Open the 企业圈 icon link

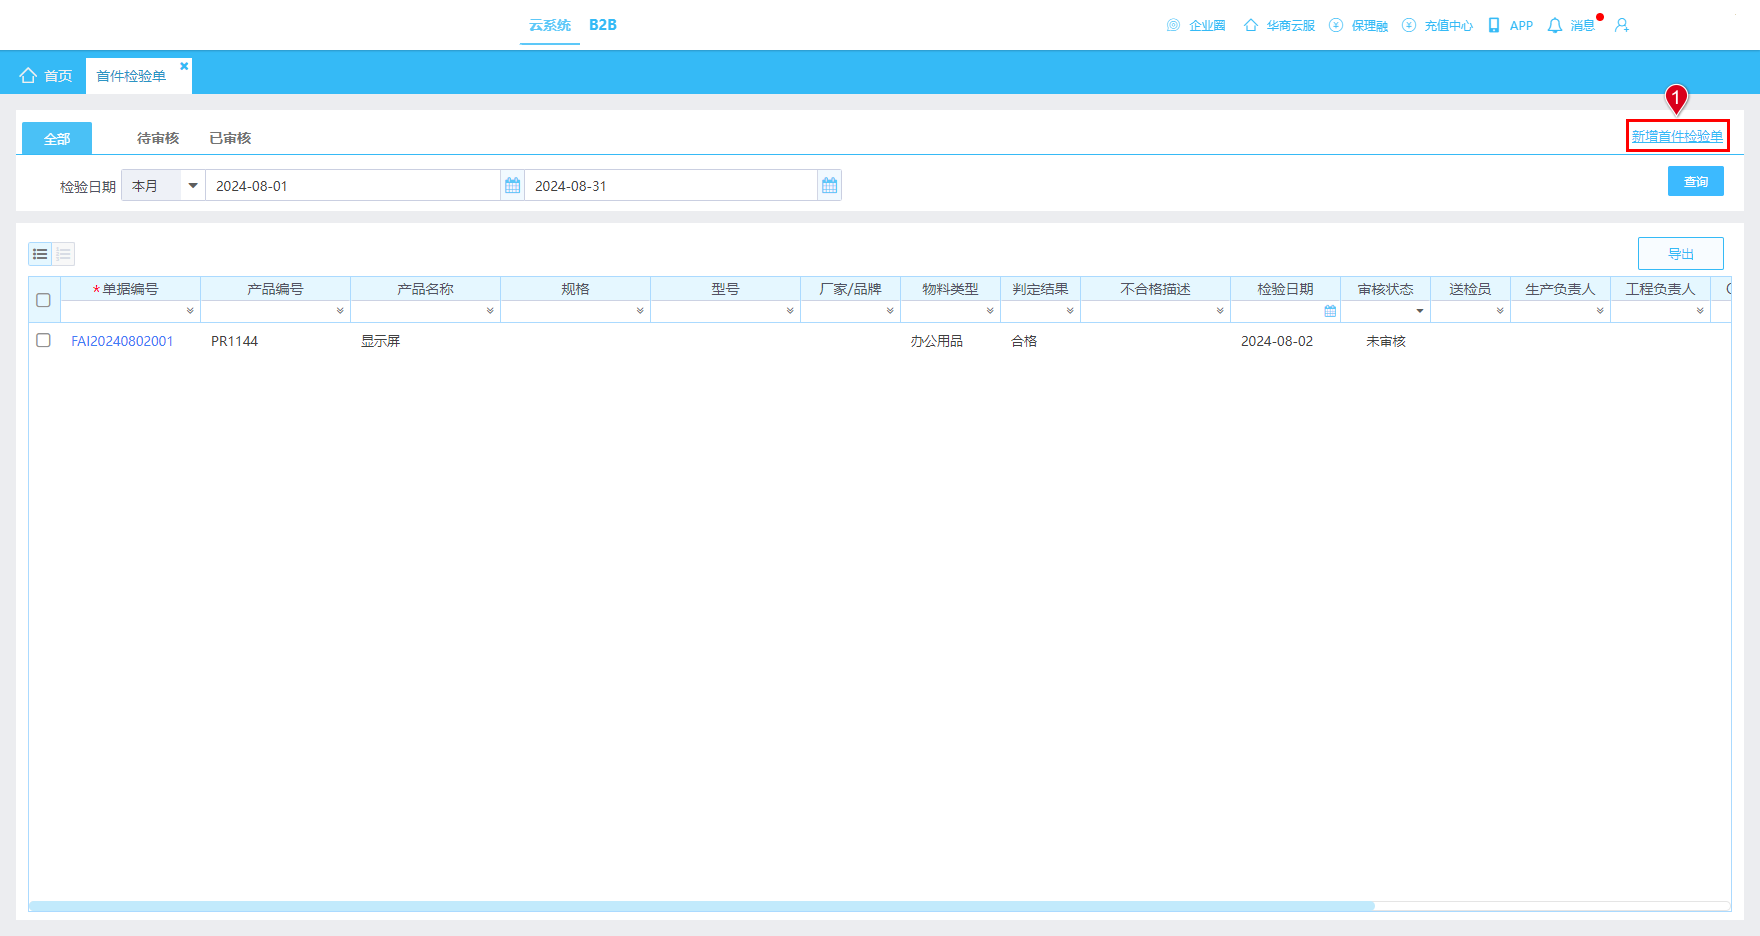click(x=1196, y=25)
